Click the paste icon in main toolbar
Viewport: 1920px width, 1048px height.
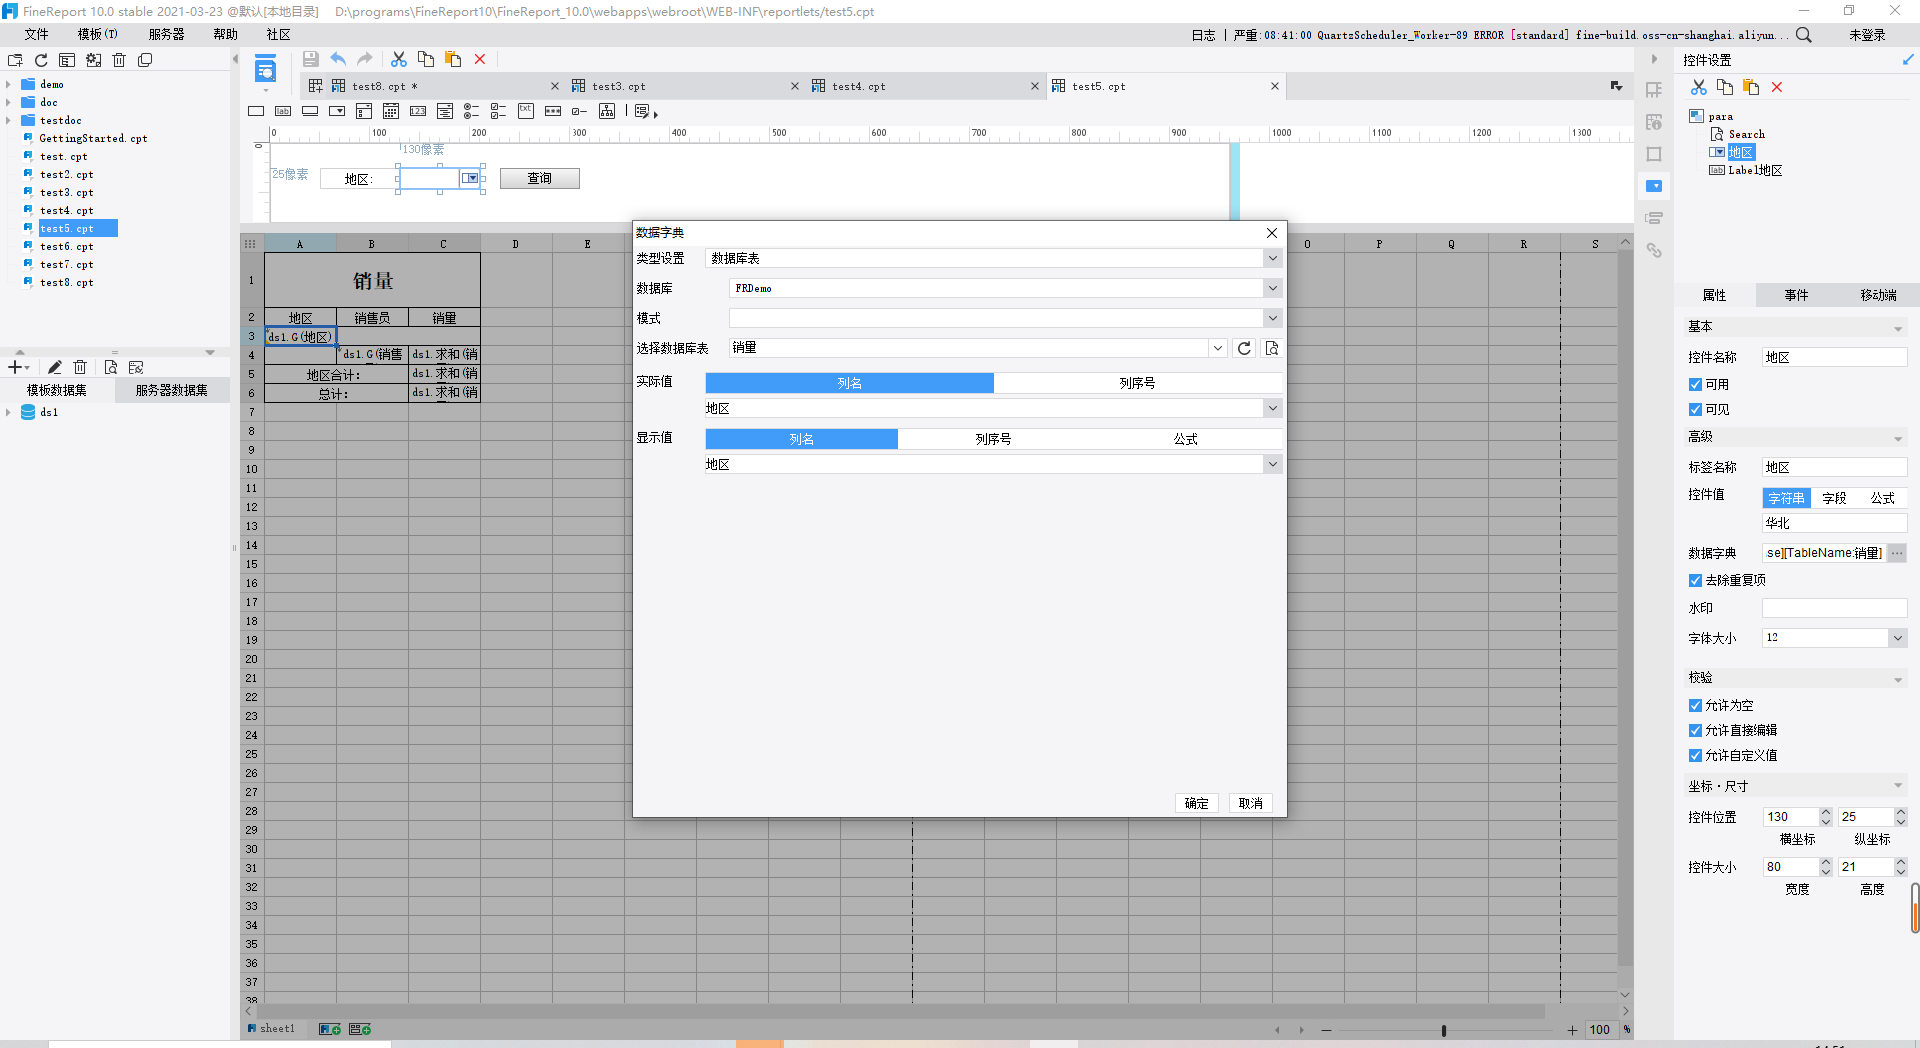click(453, 59)
